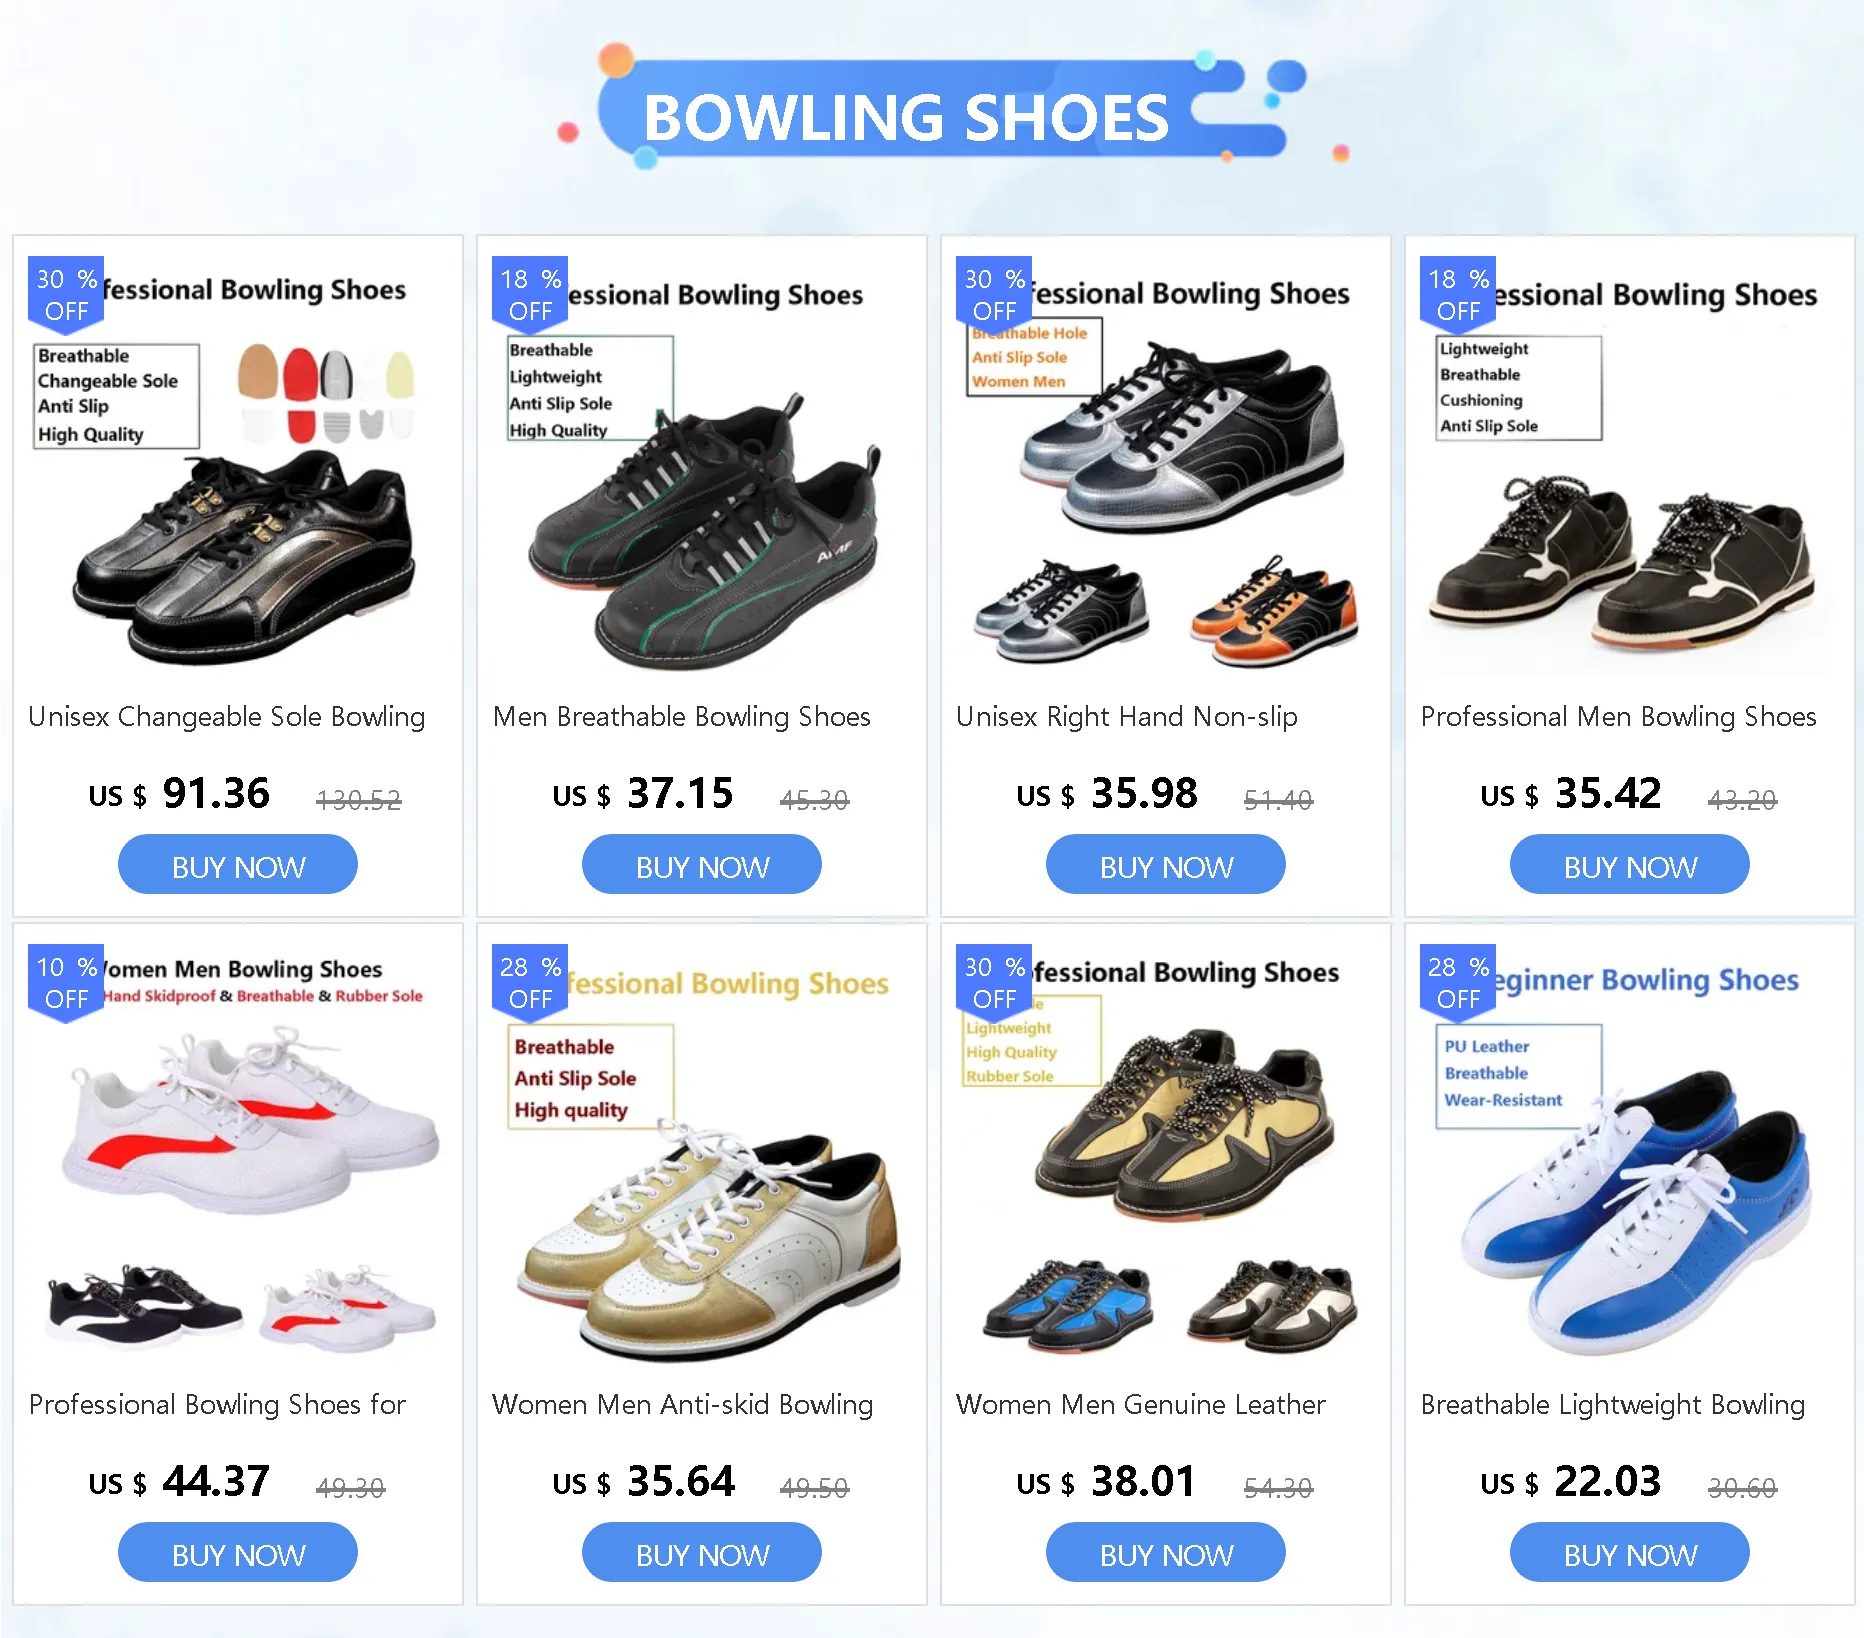Viewport: 1864px width, 1638px height.
Task: Click BUY NOW for Professional Men Bowling Shoes
Action: pos(1630,865)
